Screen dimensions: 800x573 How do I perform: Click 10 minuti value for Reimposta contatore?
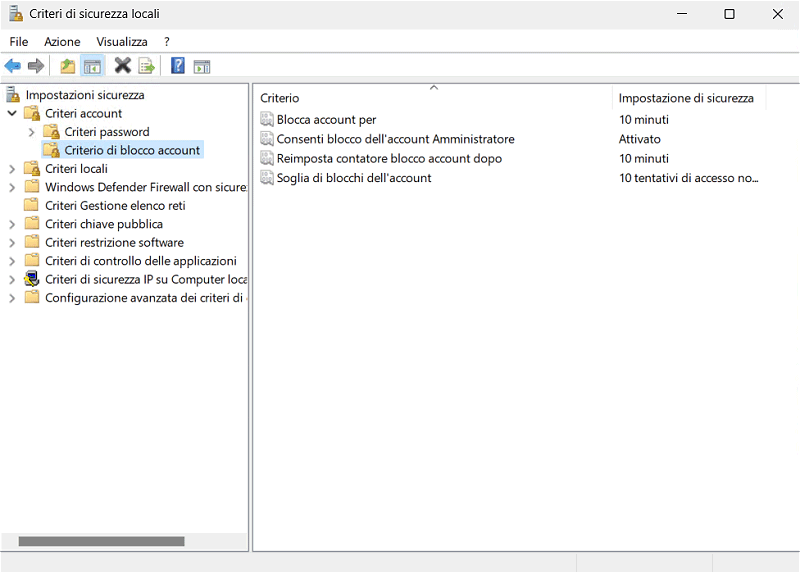tap(644, 158)
